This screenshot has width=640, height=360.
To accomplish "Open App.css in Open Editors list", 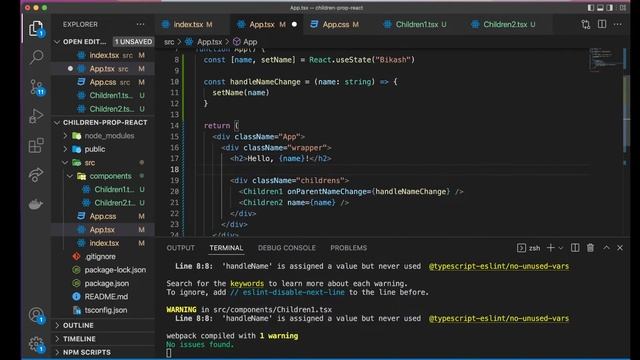I will 104,82.
